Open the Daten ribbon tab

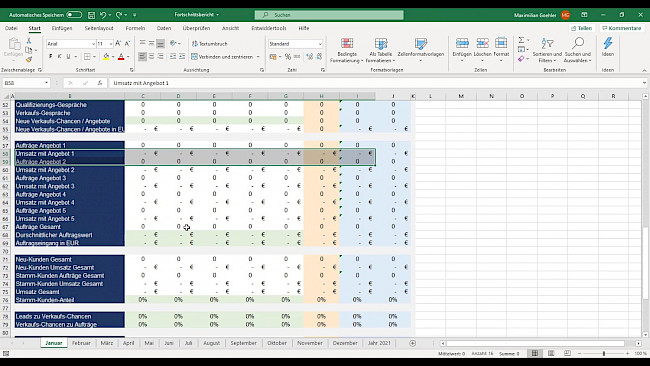(x=164, y=28)
